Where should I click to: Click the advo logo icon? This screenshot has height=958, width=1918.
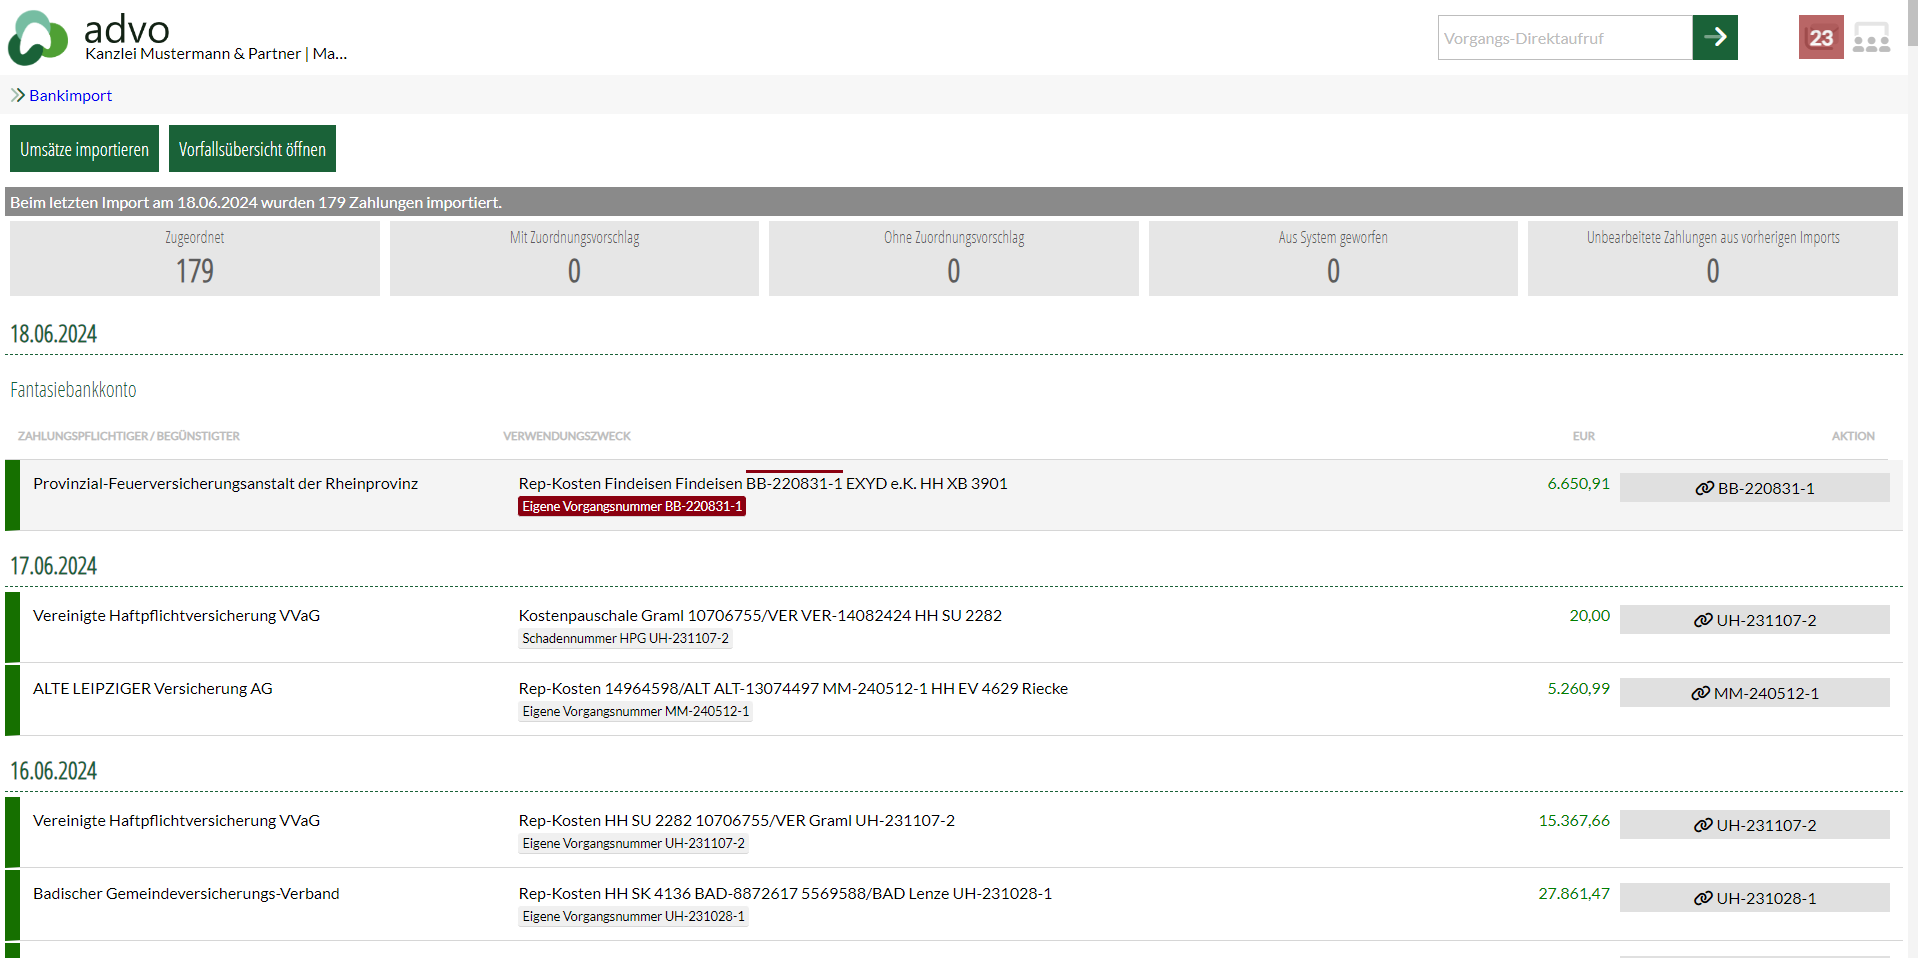(x=38, y=38)
